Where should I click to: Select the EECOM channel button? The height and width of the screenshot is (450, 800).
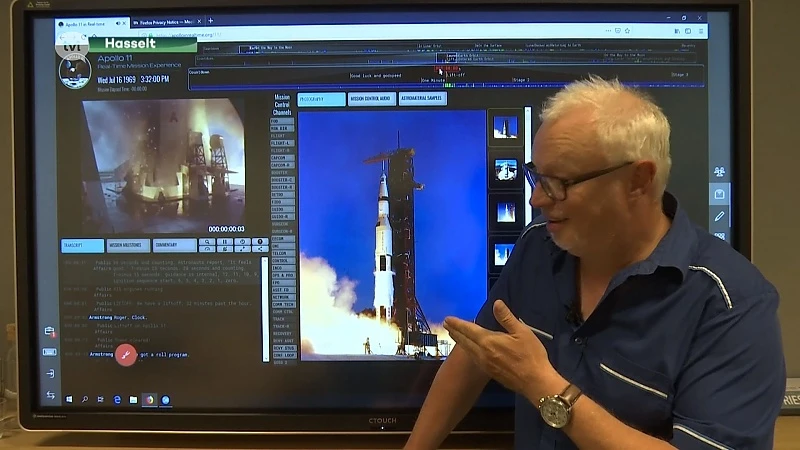pyautogui.click(x=282, y=238)
